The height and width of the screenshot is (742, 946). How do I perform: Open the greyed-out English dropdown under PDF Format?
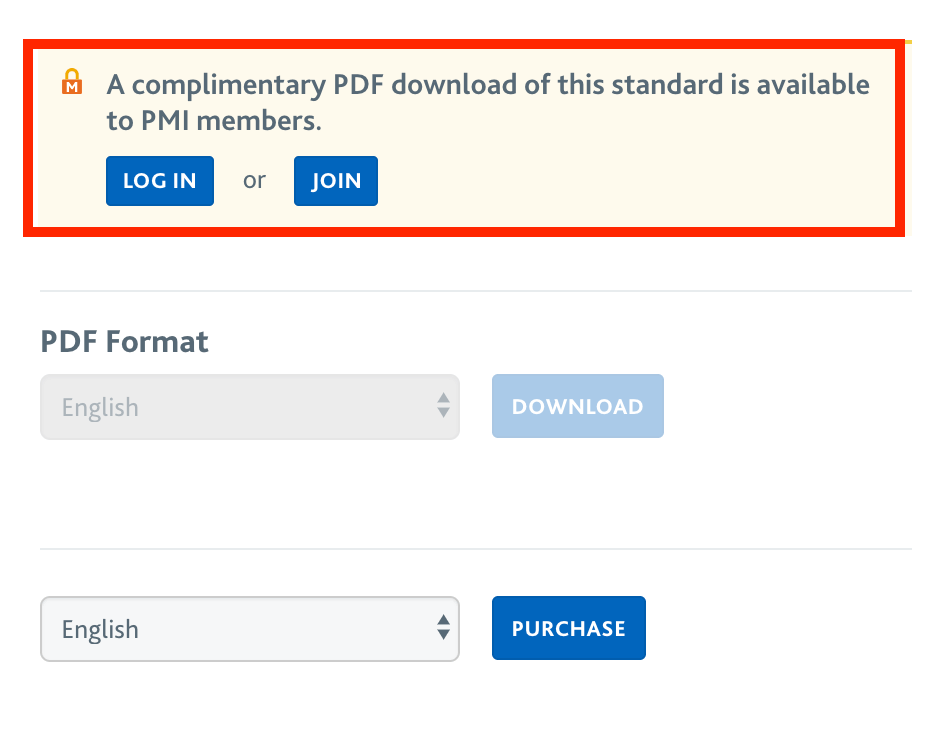[x=249, y=407]
